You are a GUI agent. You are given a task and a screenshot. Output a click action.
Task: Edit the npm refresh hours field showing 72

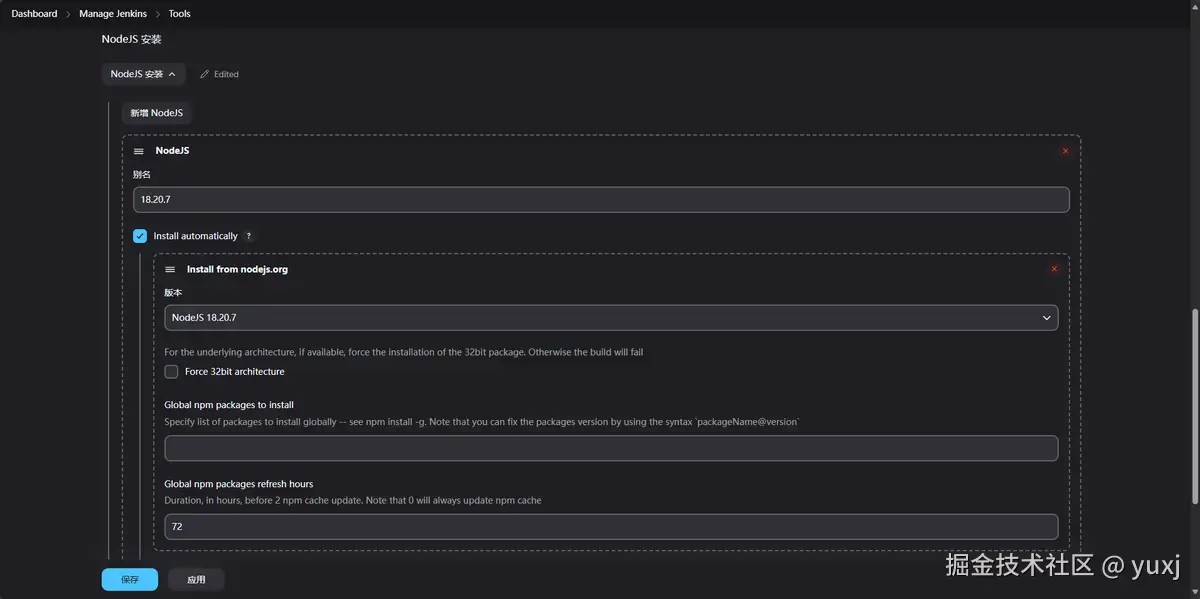click(x=611, y=527)
